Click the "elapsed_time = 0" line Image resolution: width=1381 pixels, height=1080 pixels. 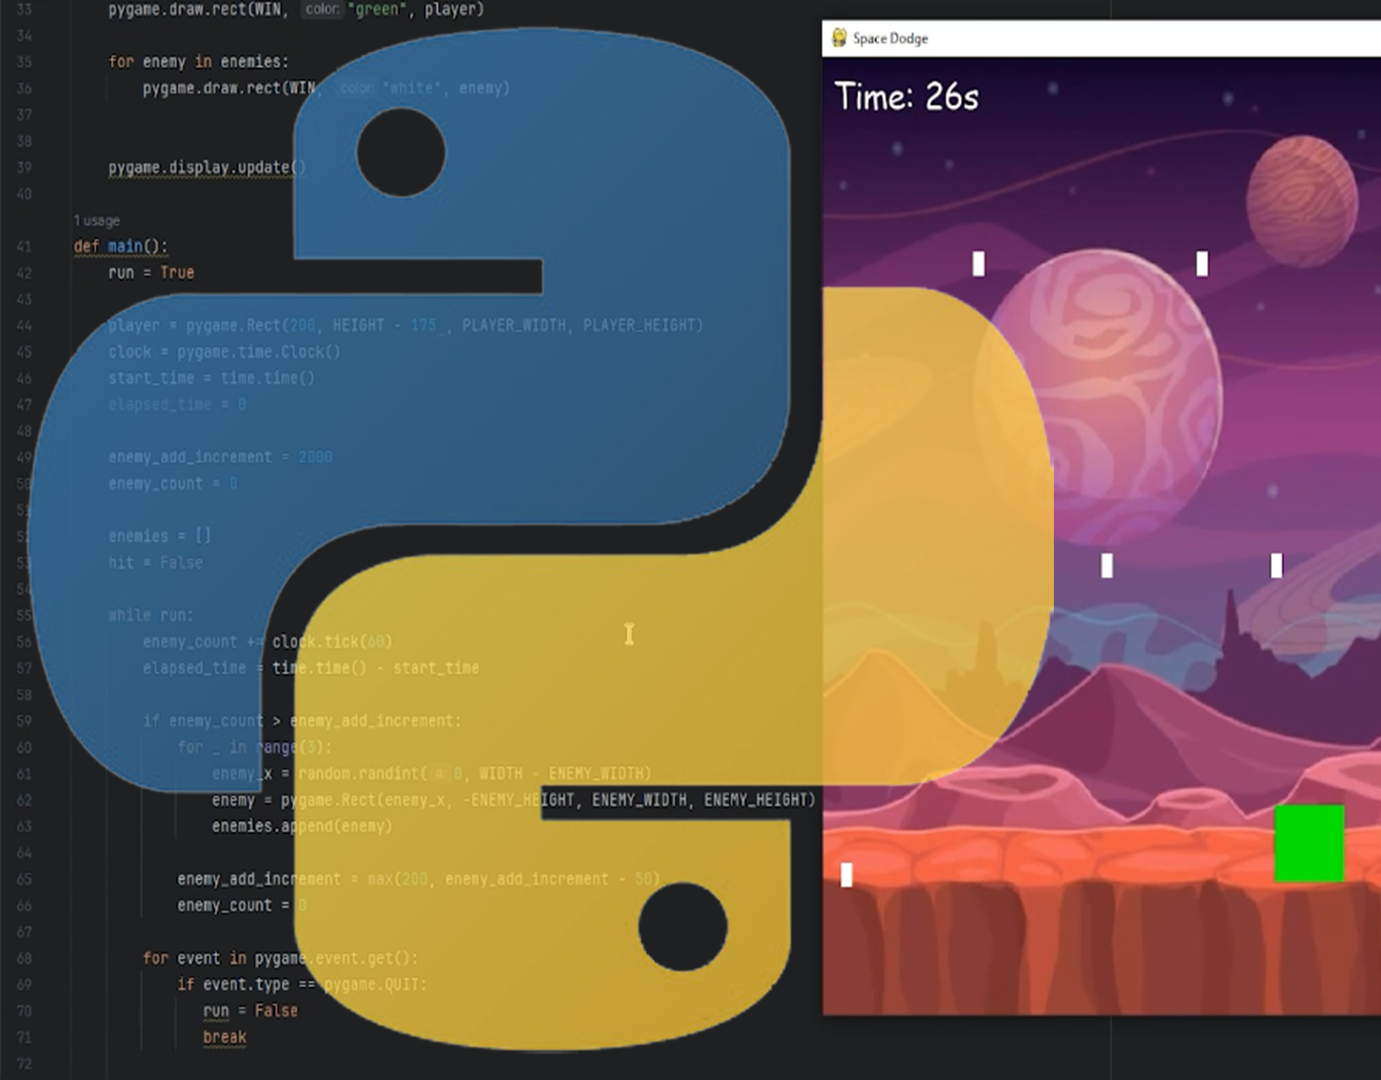click(x=177, y=404)
